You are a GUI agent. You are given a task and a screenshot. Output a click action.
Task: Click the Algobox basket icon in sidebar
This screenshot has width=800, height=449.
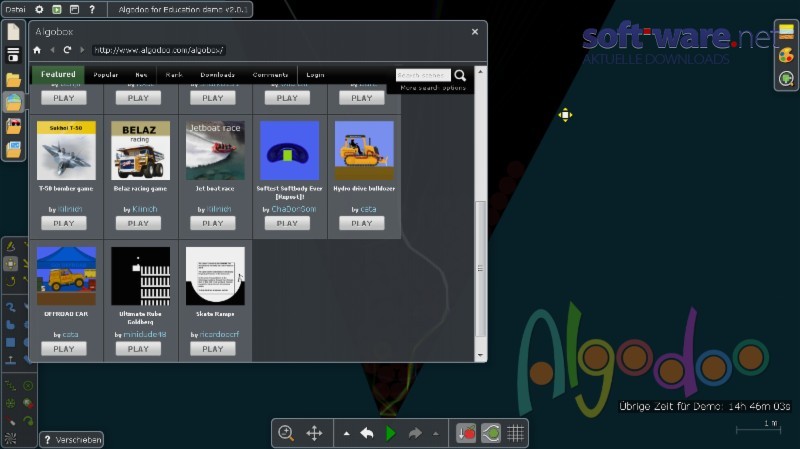13,102
